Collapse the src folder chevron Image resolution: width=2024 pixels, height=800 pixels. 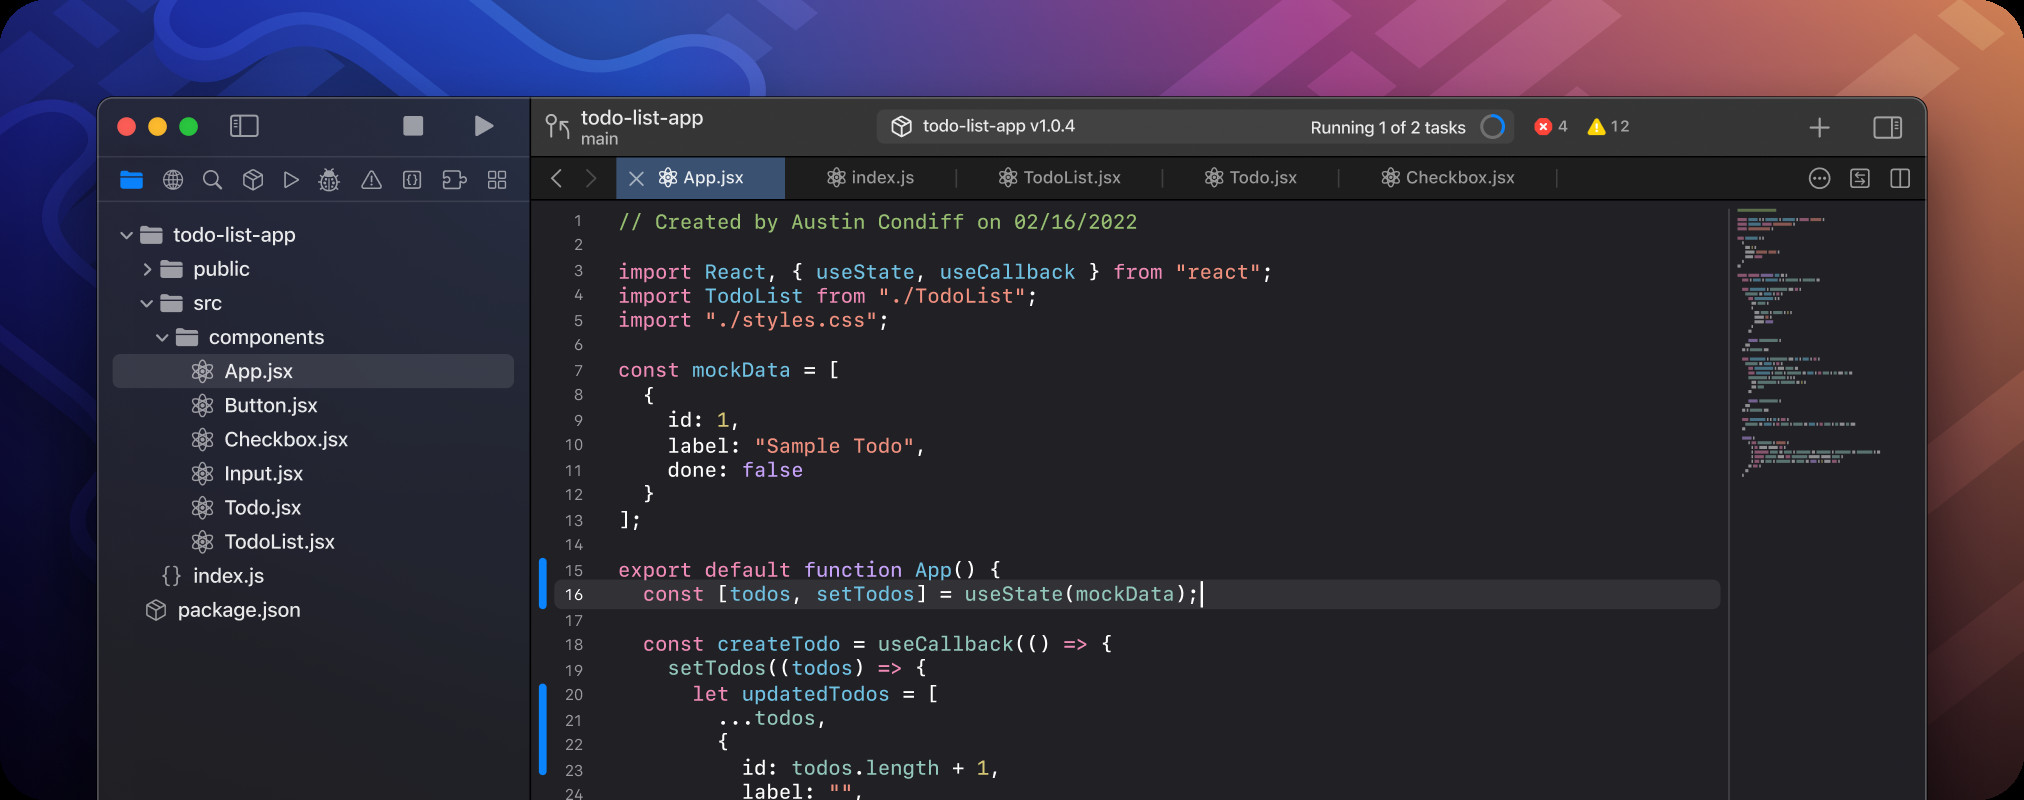[x=147, y=303]
